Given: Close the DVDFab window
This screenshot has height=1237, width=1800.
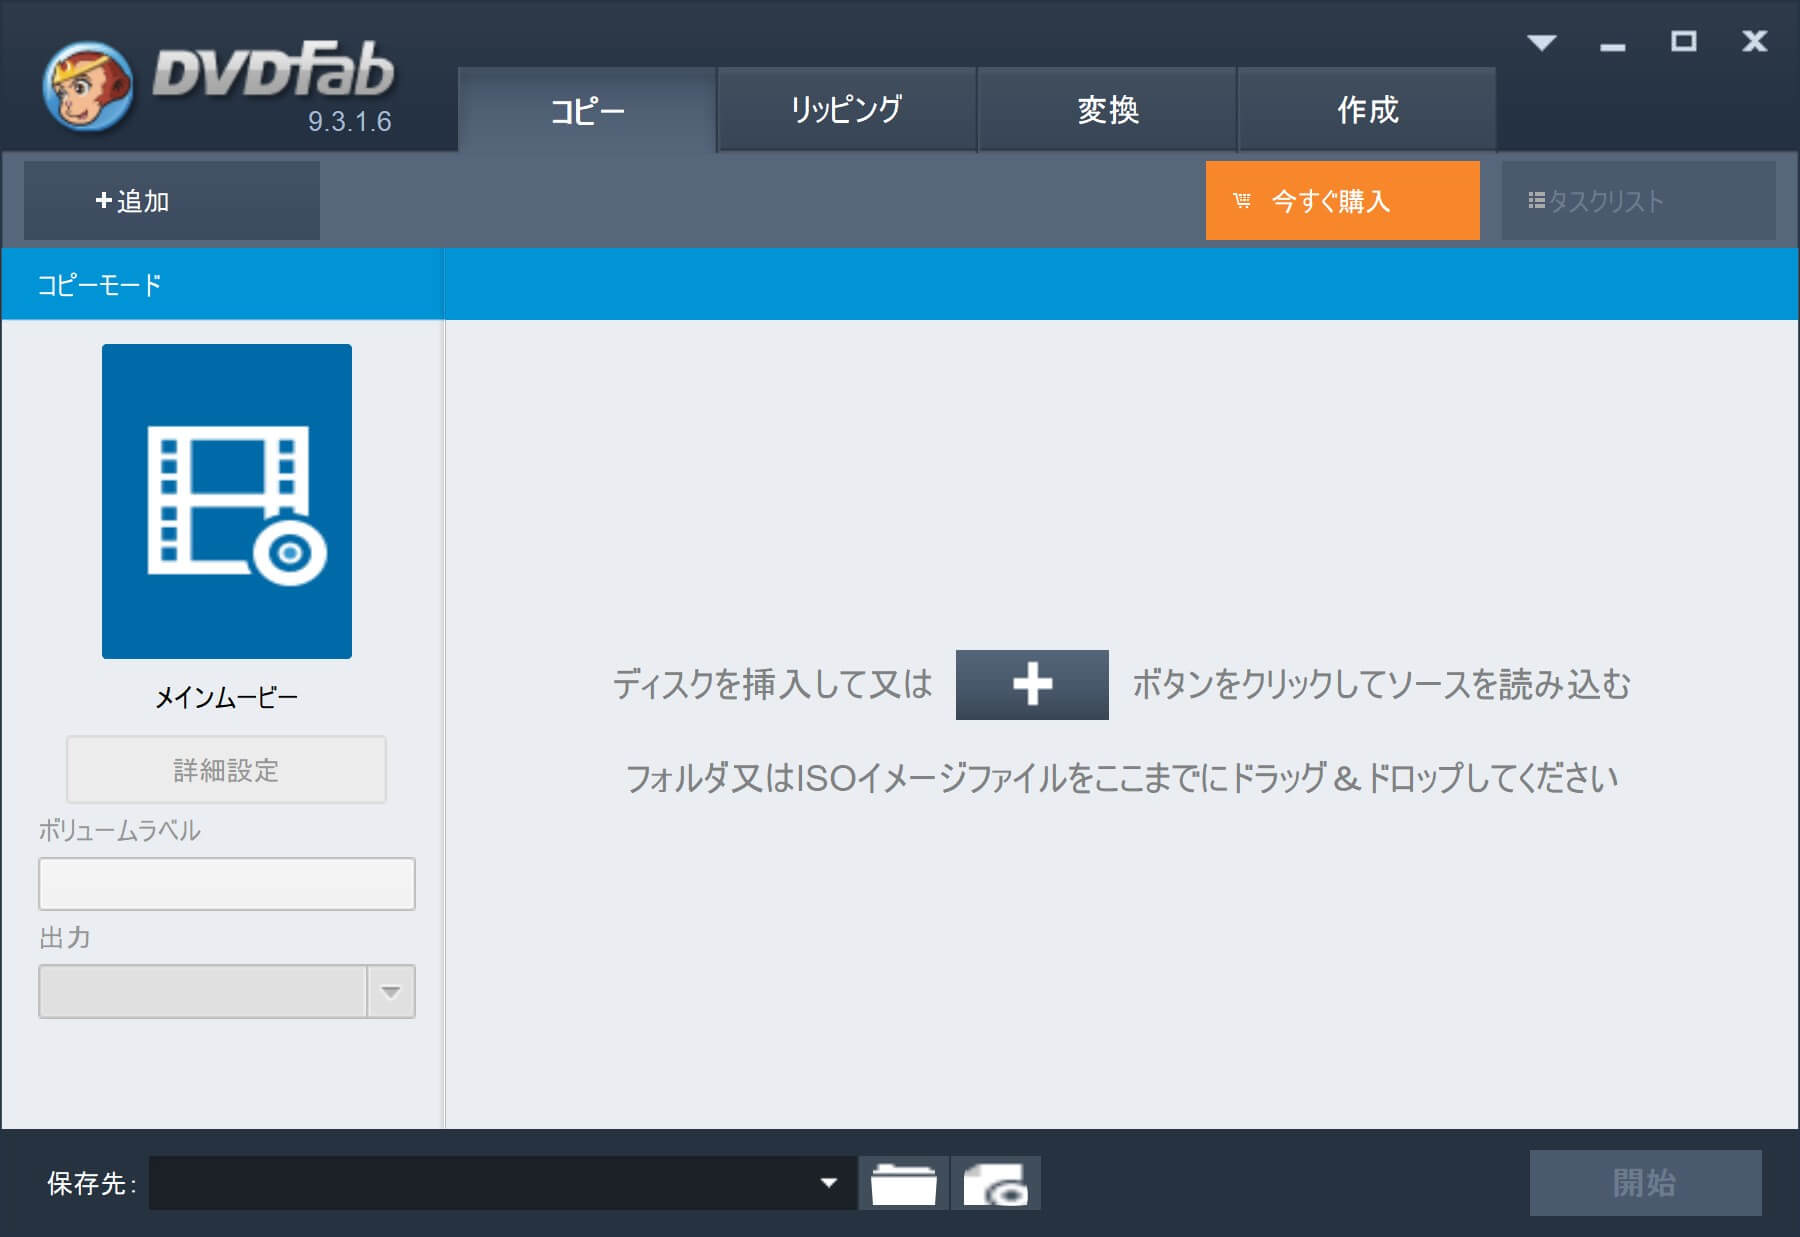Looking at the screenshot, I should click(1754, 41).
